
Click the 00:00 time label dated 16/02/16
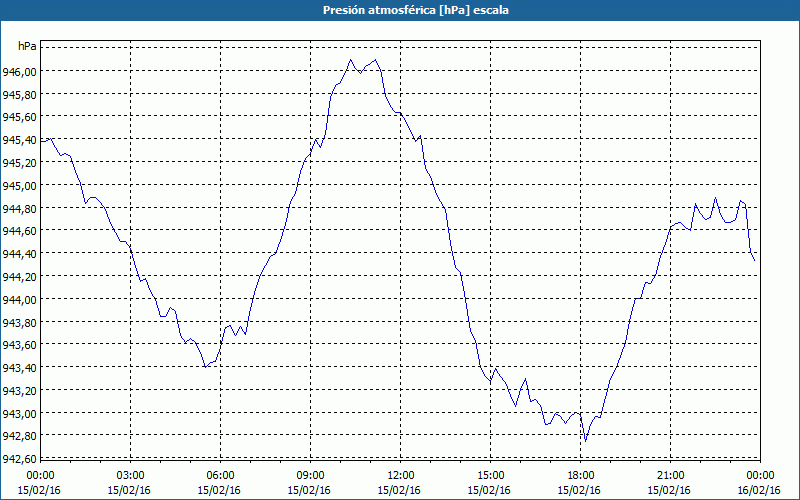760,476
